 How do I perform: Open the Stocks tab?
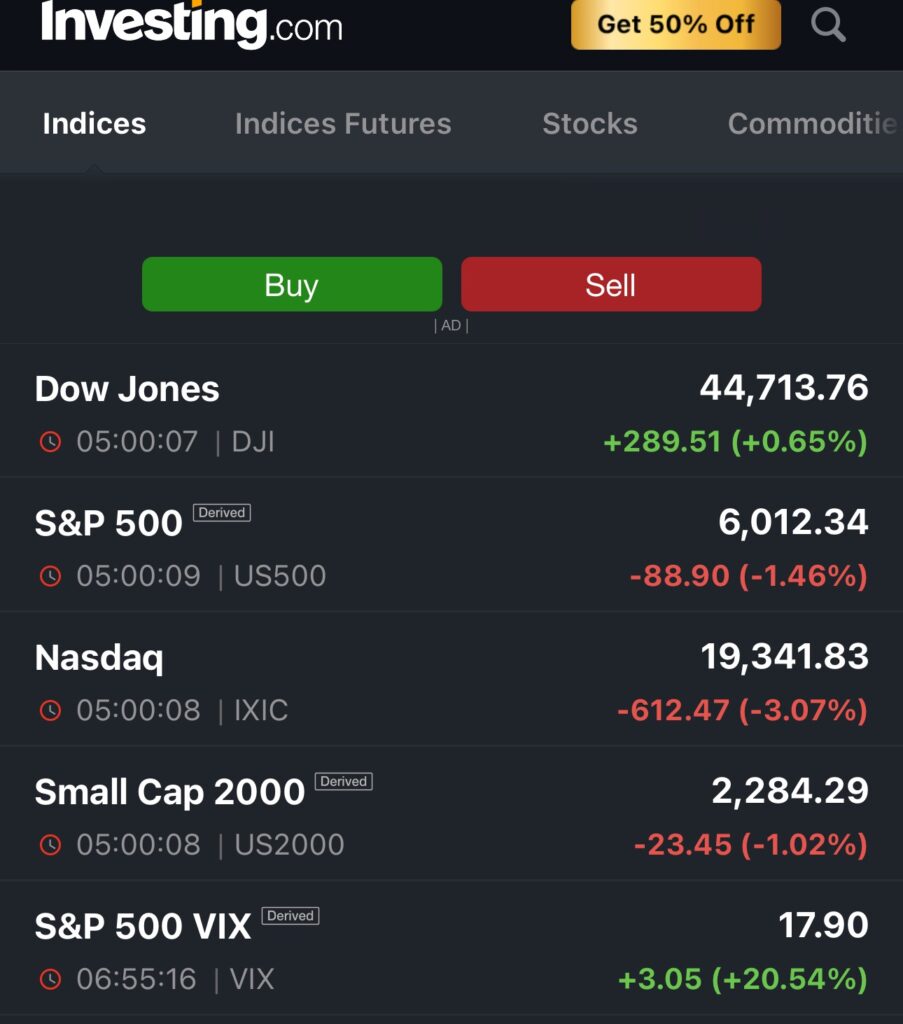coord(590,124)
